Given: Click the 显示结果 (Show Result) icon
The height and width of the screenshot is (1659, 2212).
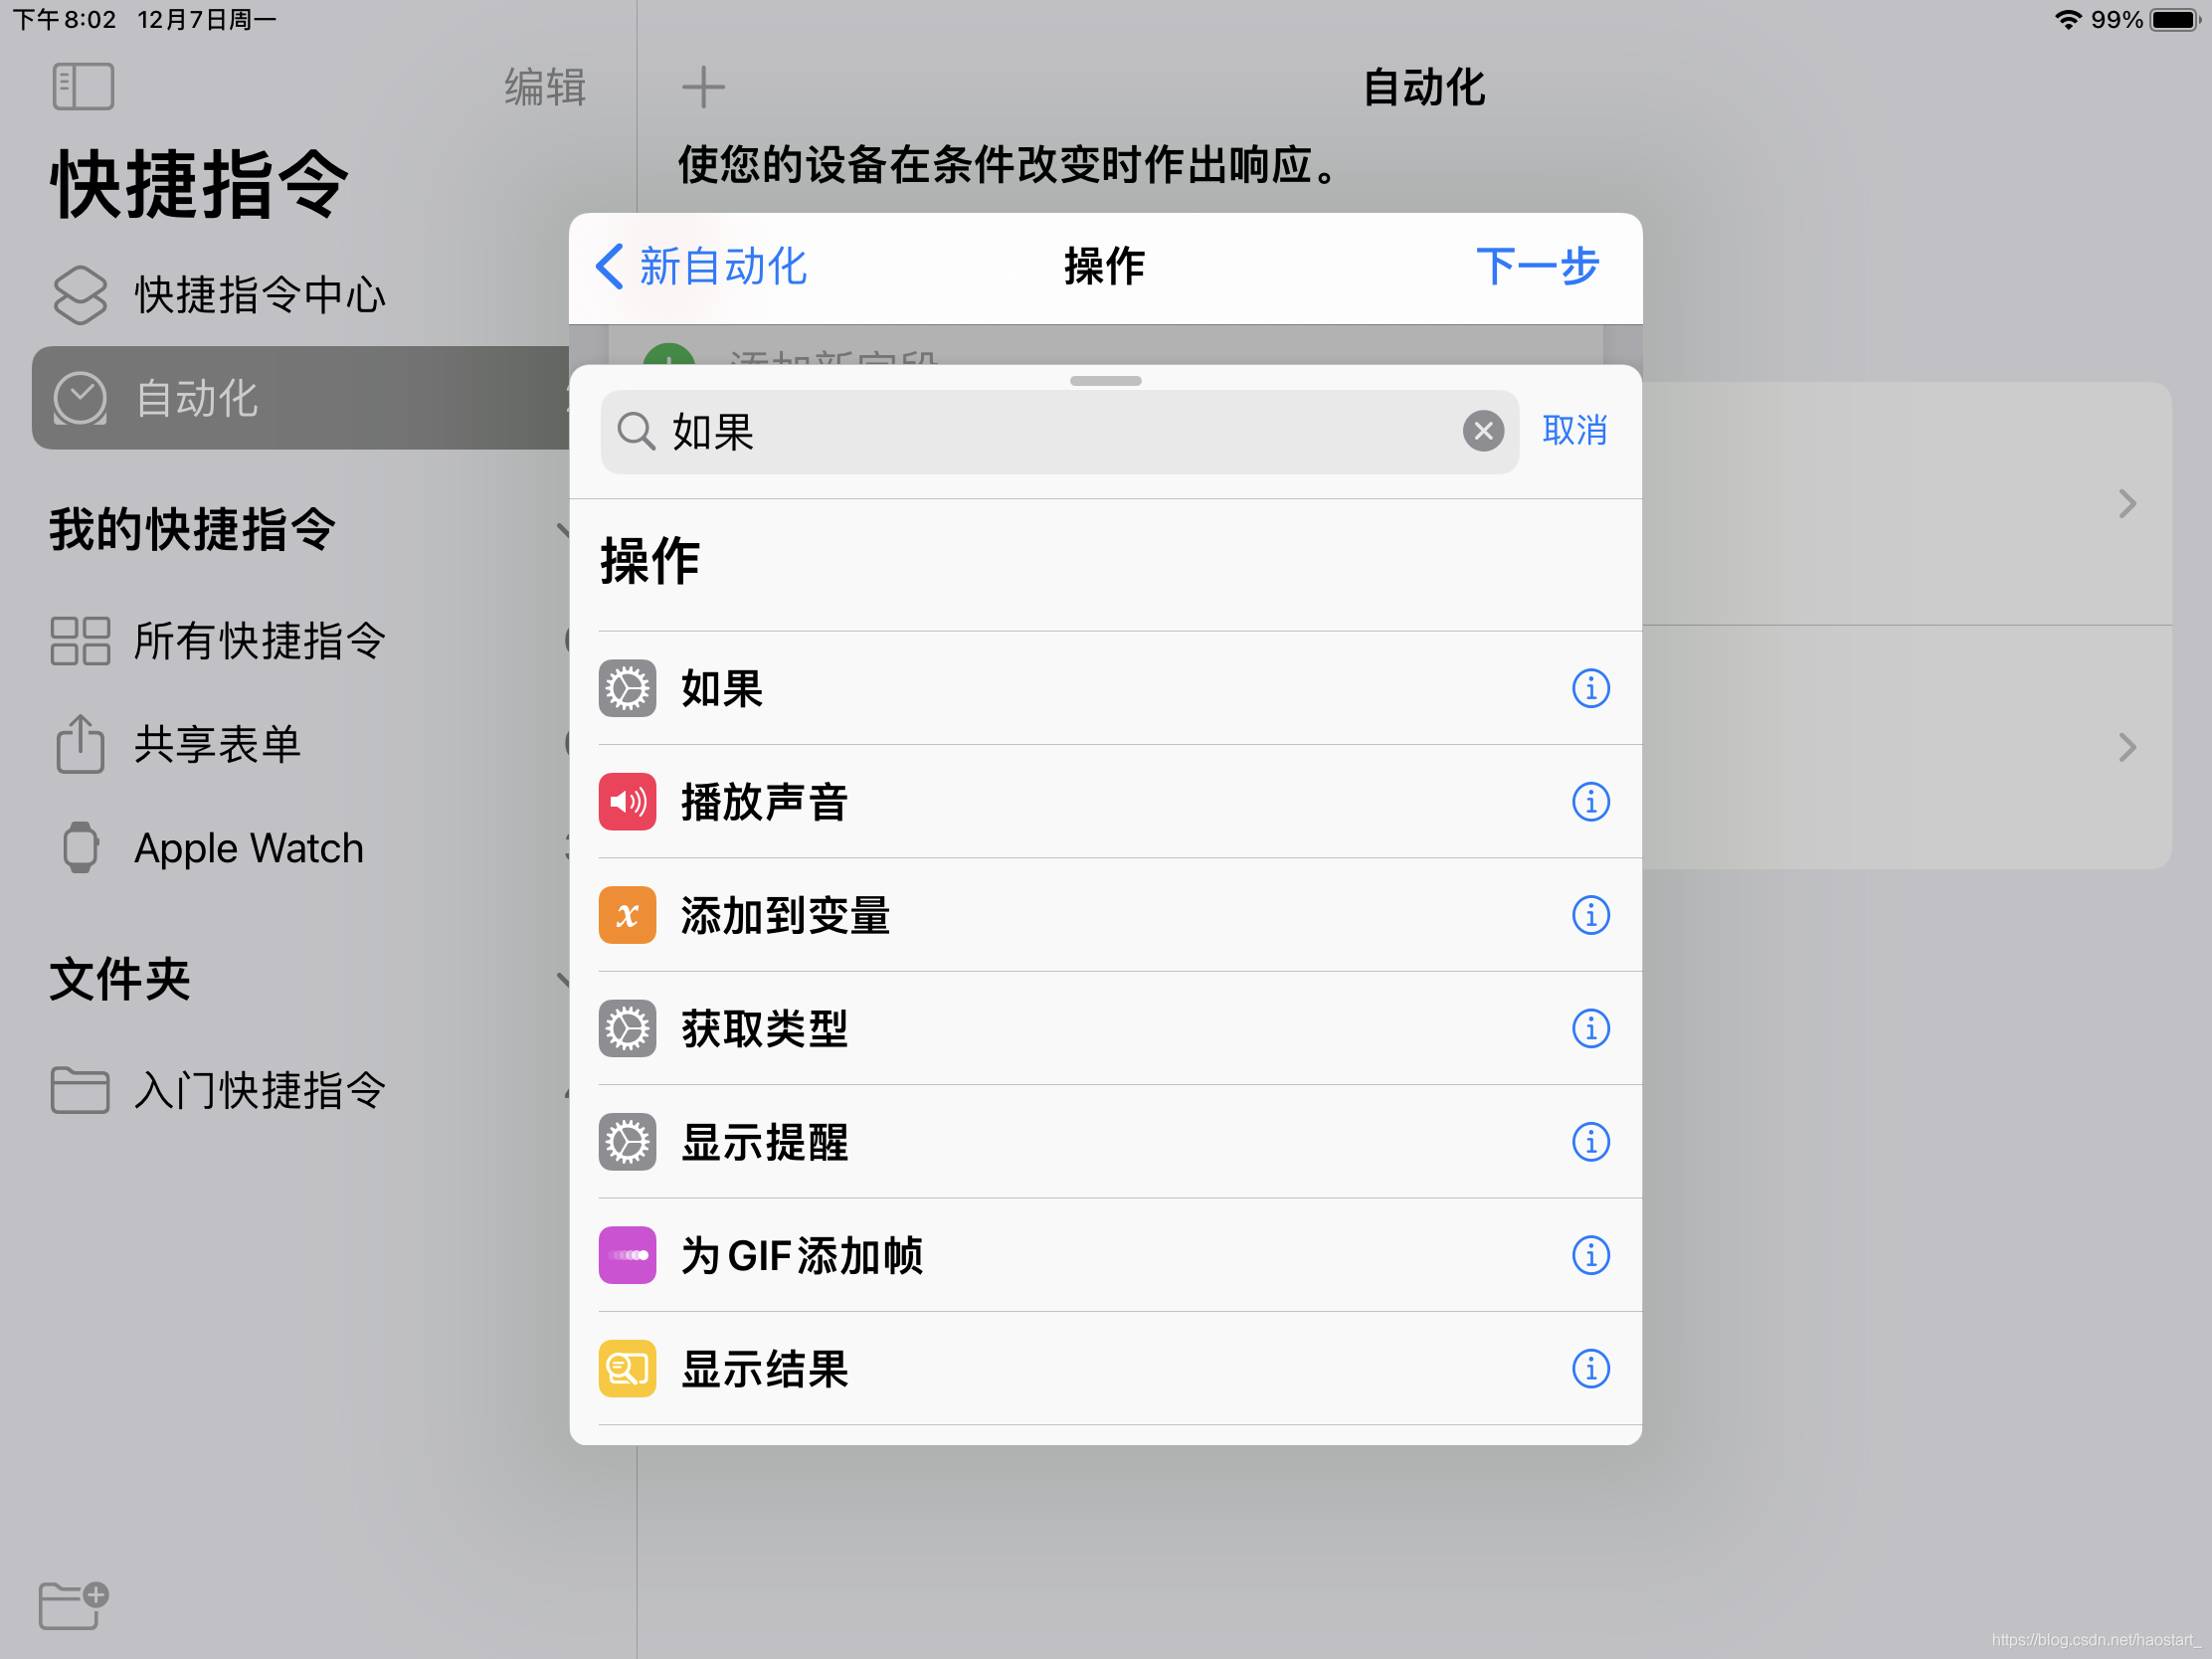Looking at the screenshot, I should coord(629,1367).
